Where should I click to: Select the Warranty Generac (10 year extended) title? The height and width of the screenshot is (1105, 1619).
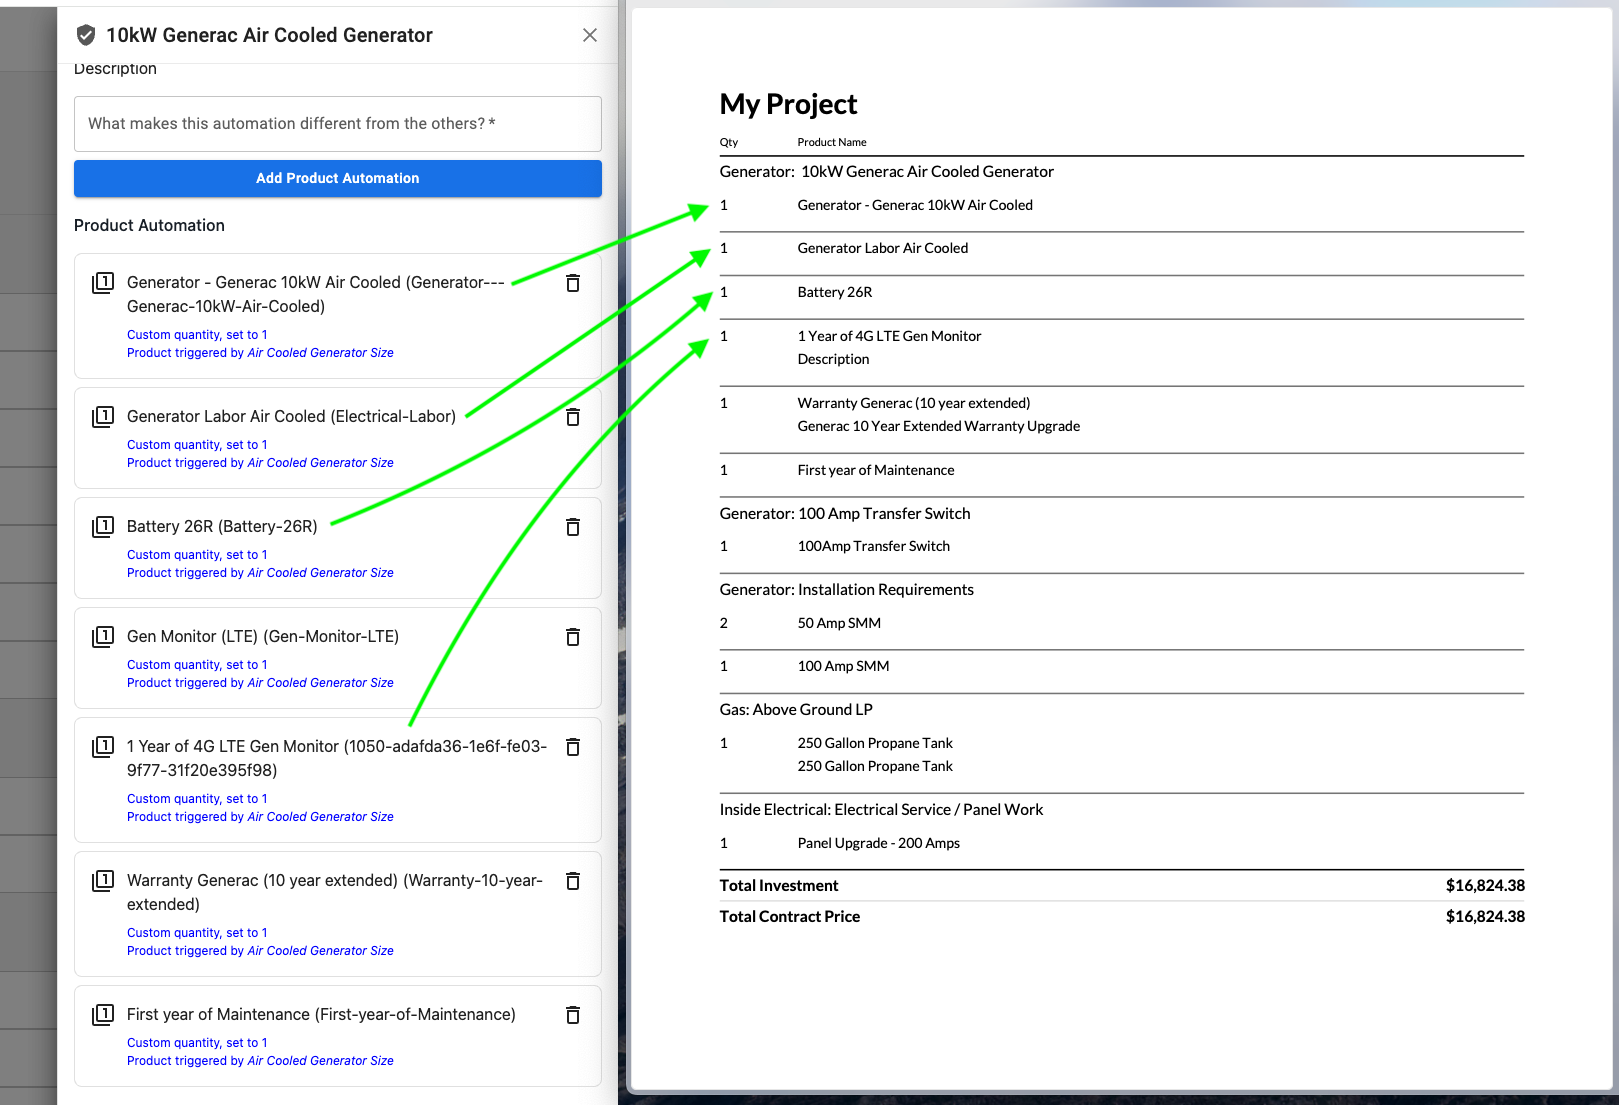pyautogui.click(x=335, y=892)
